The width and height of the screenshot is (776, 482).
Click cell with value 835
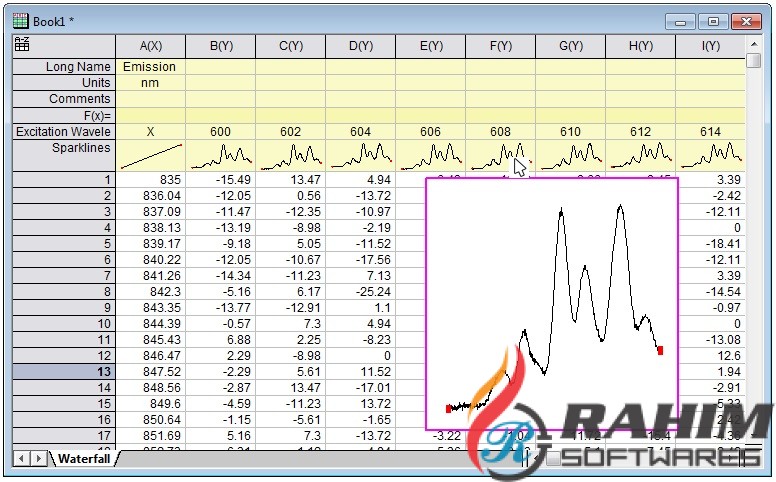click(x=150, y=180)
